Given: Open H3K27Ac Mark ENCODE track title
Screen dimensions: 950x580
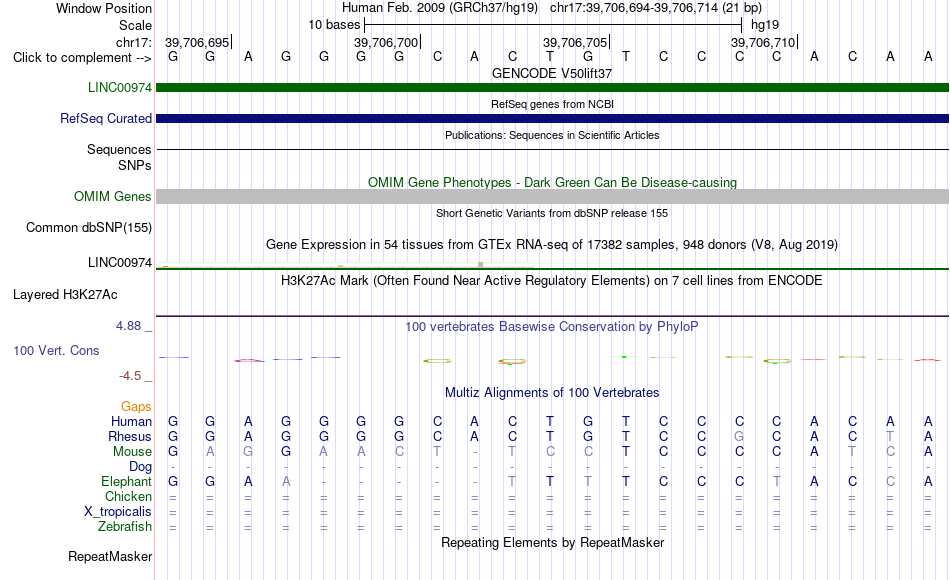Looking at the screenshot, I should 552,281.
